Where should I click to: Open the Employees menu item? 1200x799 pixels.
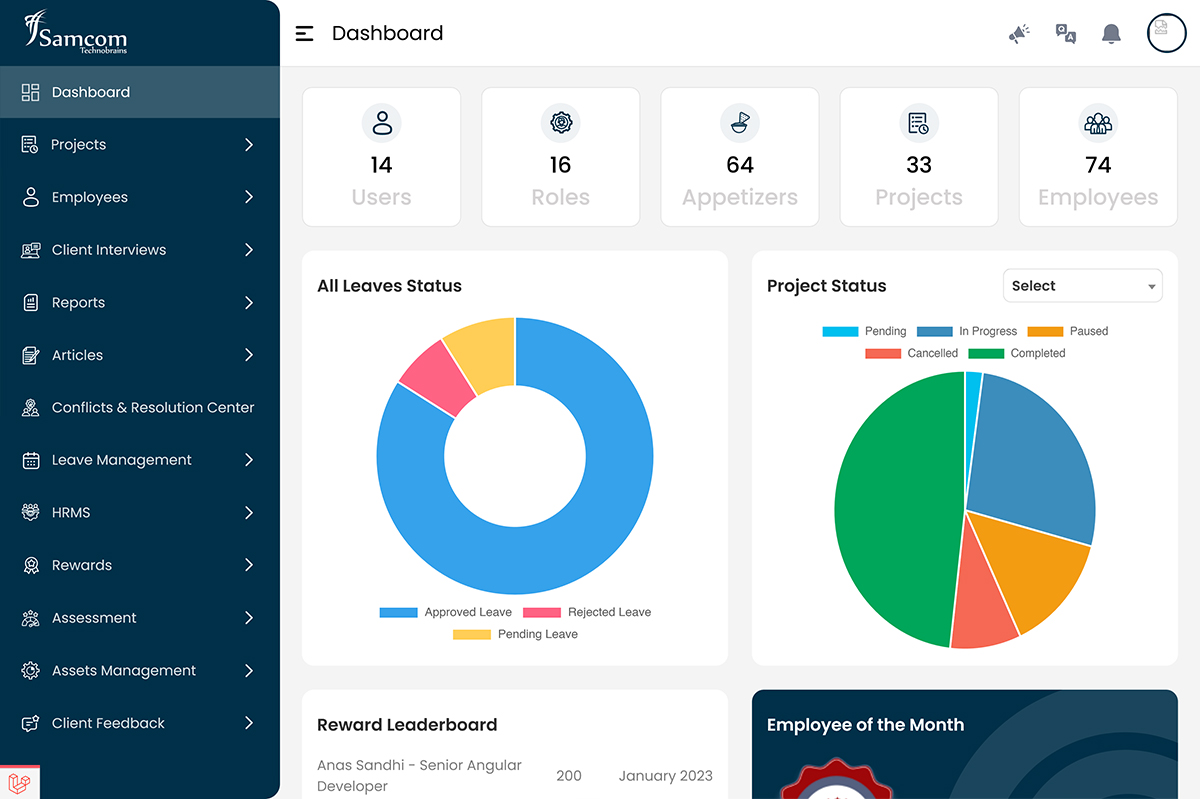140,197
